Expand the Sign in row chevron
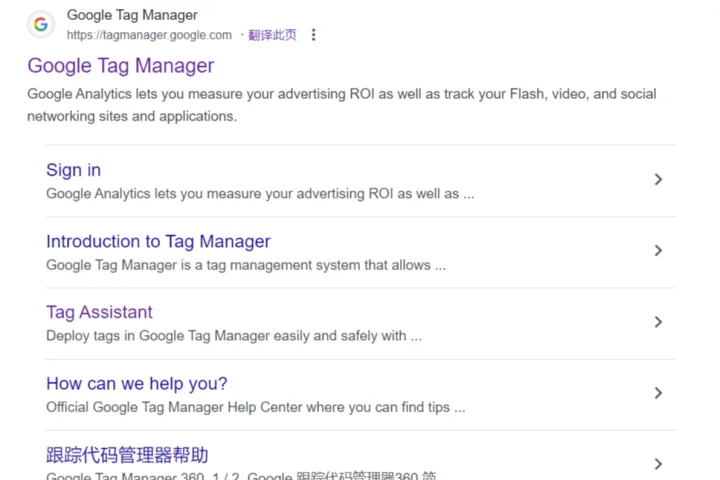Screen dimensions: 720x480 point(658,179)
